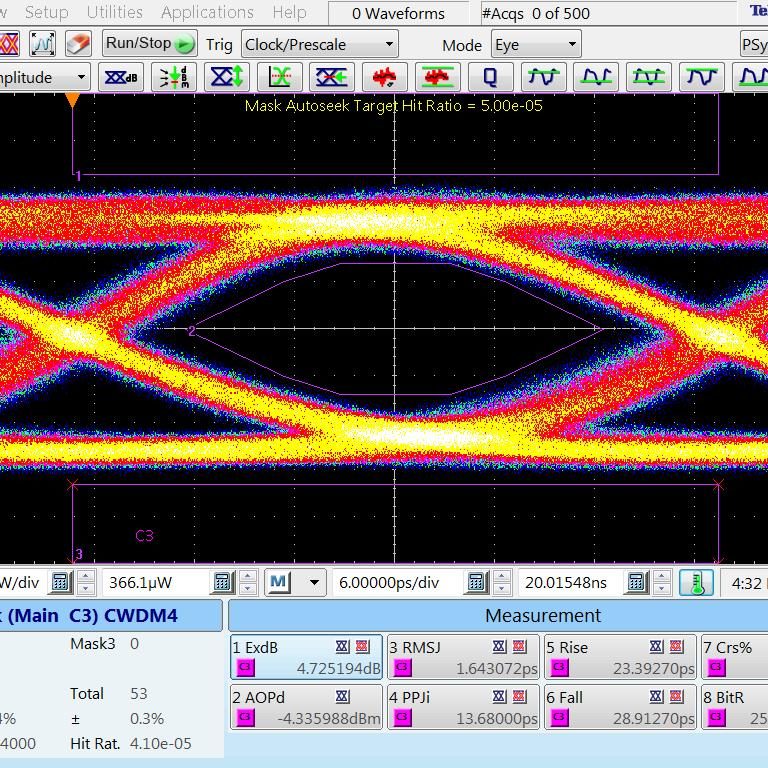Pick the eye crossing level measurement icon
Image resolution: width=768 pixels, height=768 pixels.
[280, 77]
